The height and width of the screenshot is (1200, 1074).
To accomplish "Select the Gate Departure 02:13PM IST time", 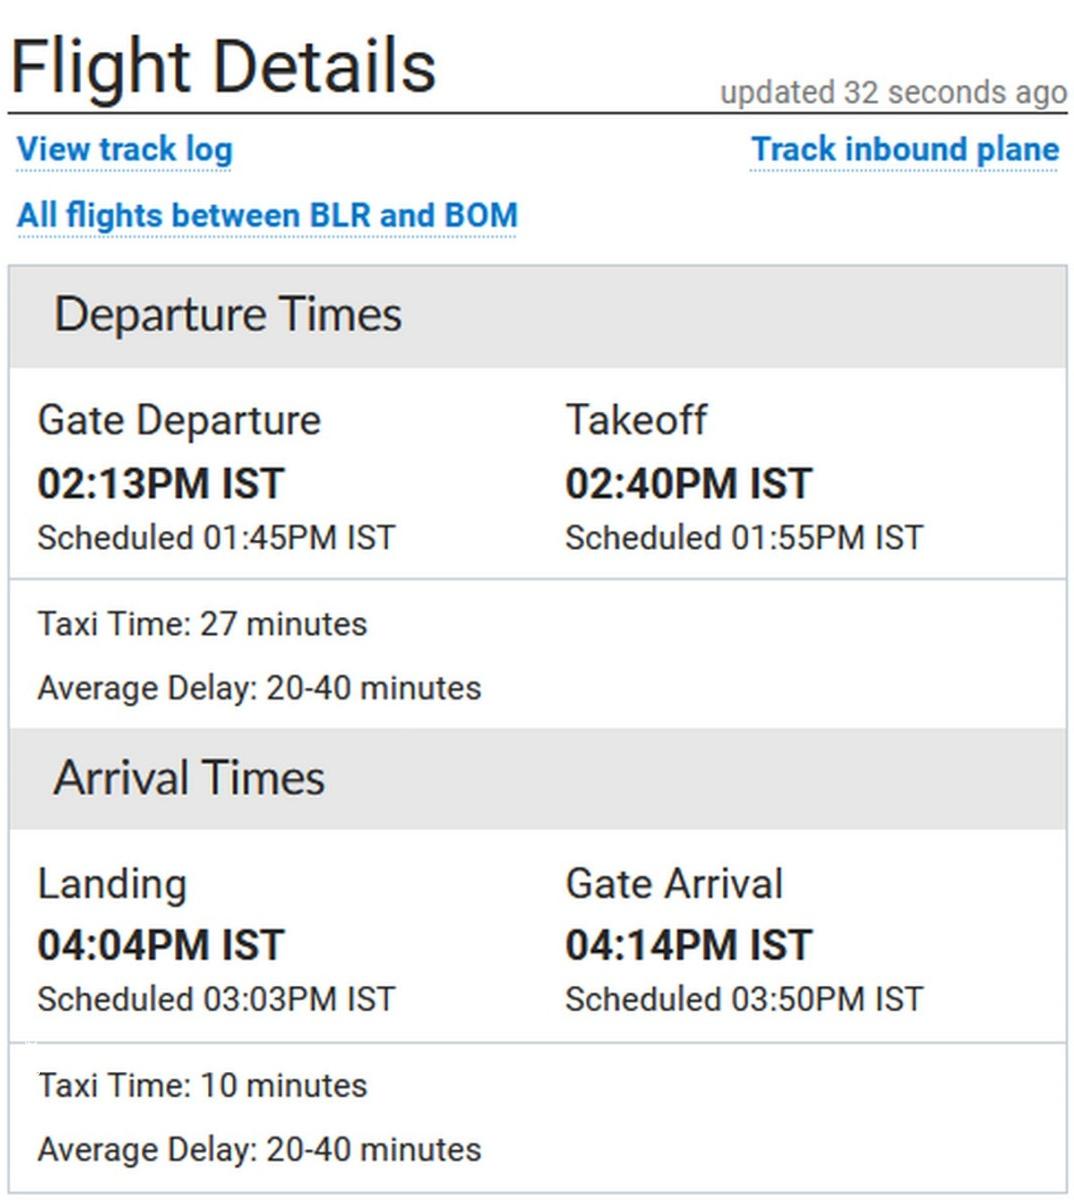I will click(161, 484).
